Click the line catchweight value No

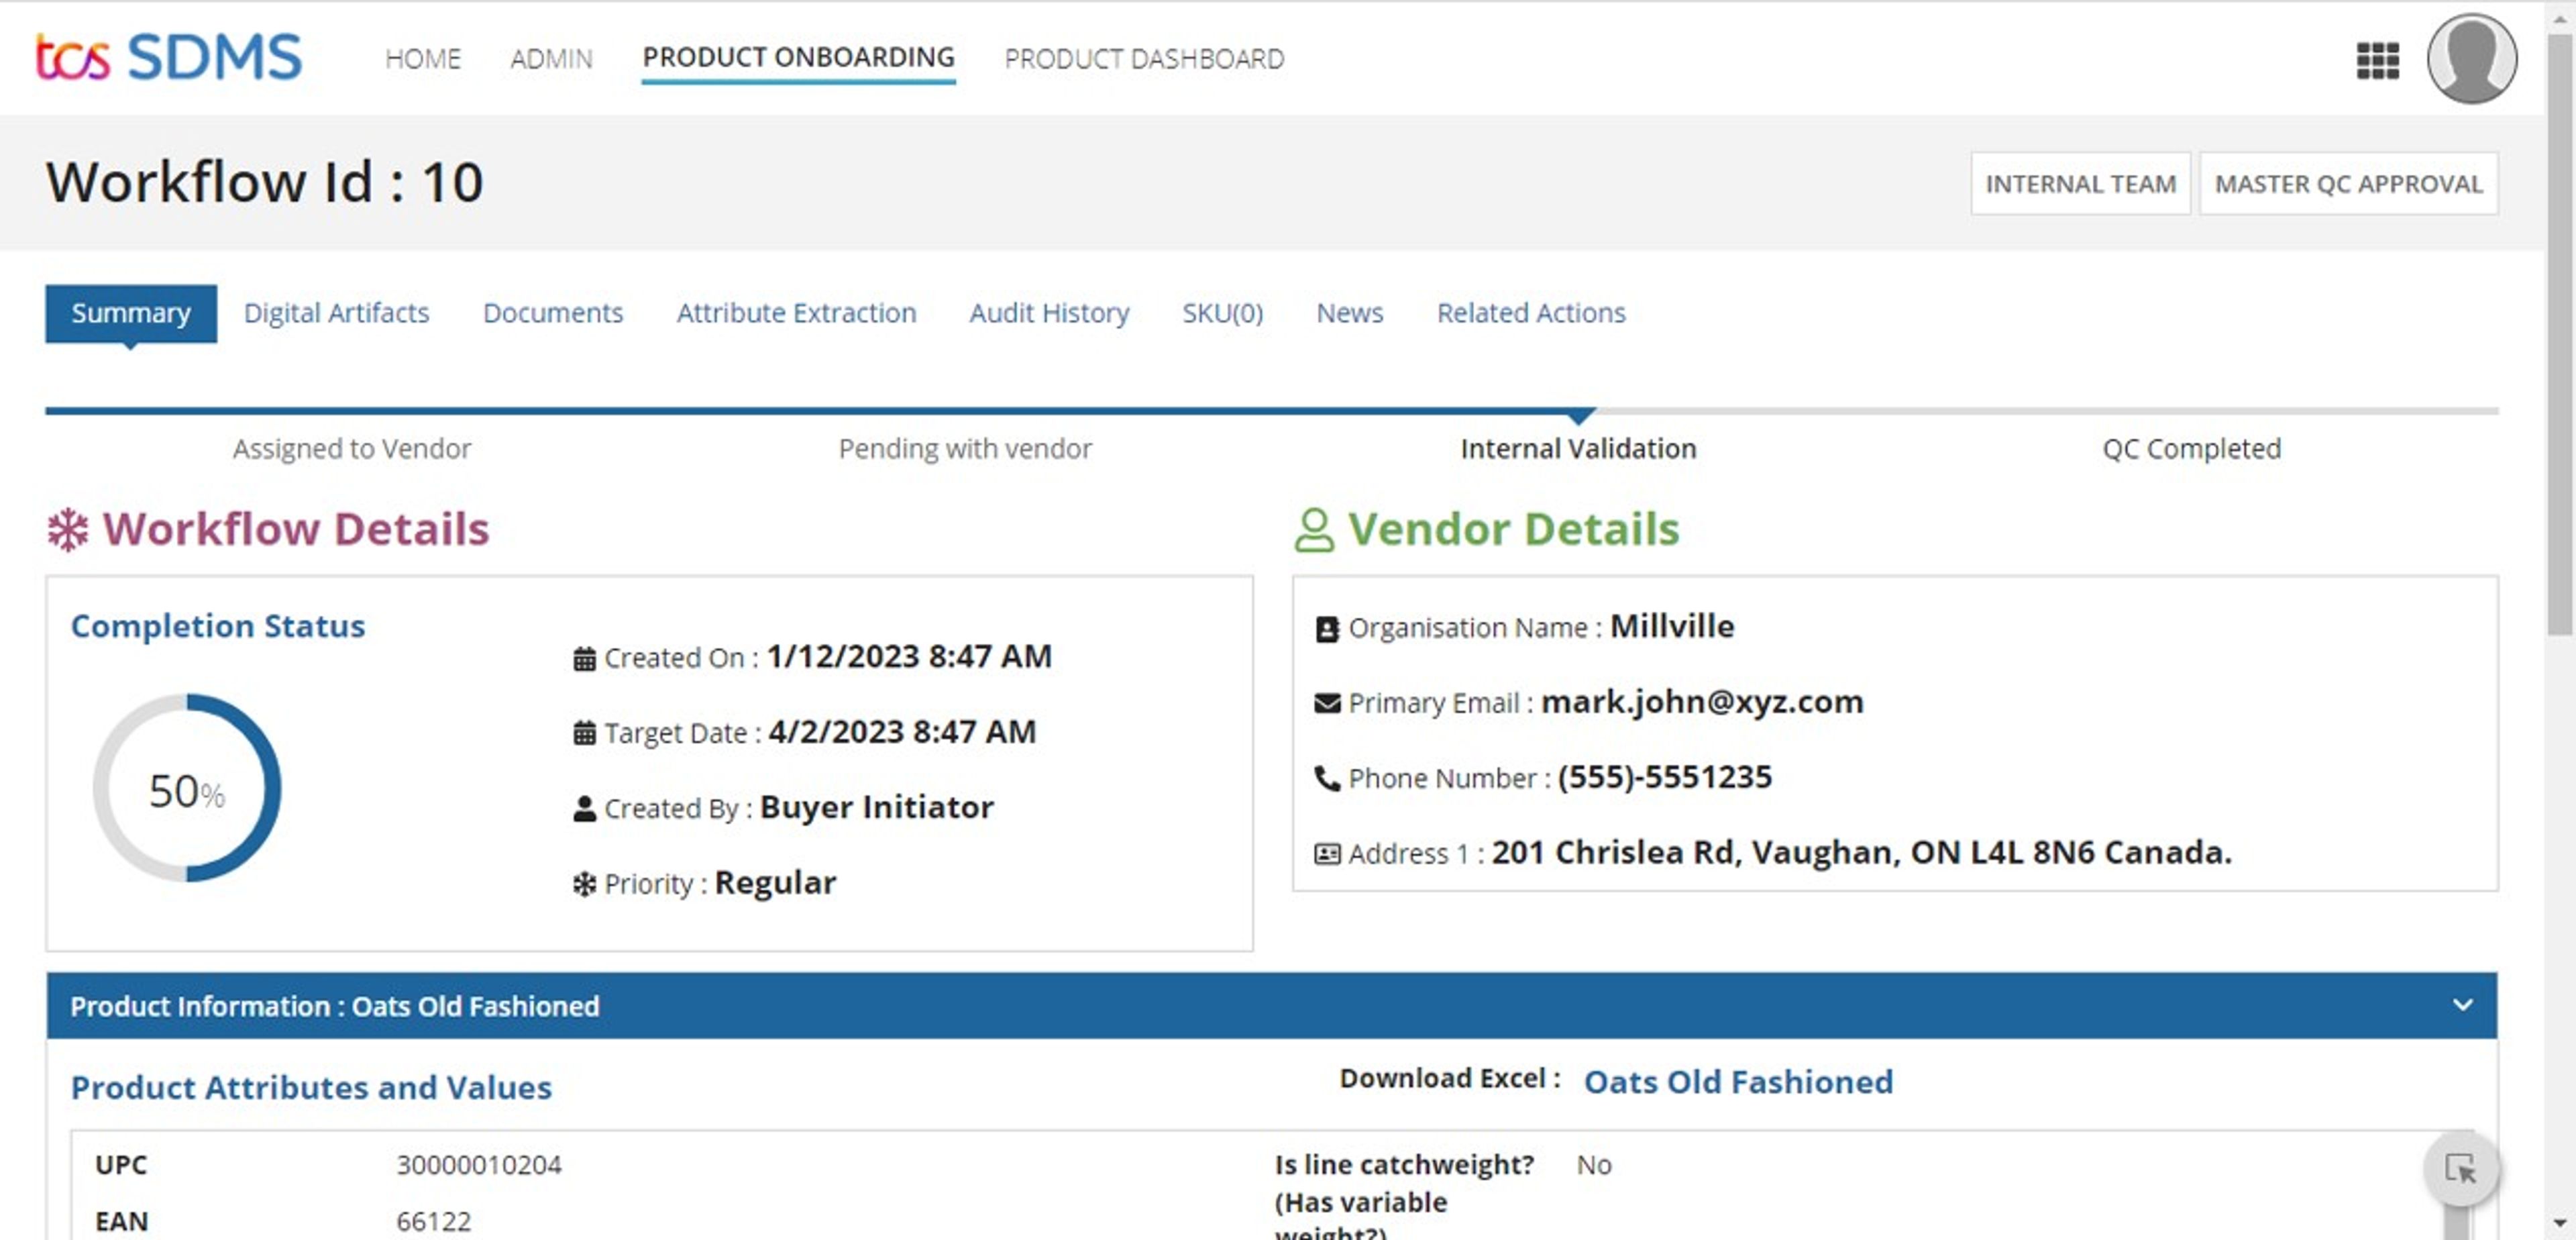tap(1594, 1165)
